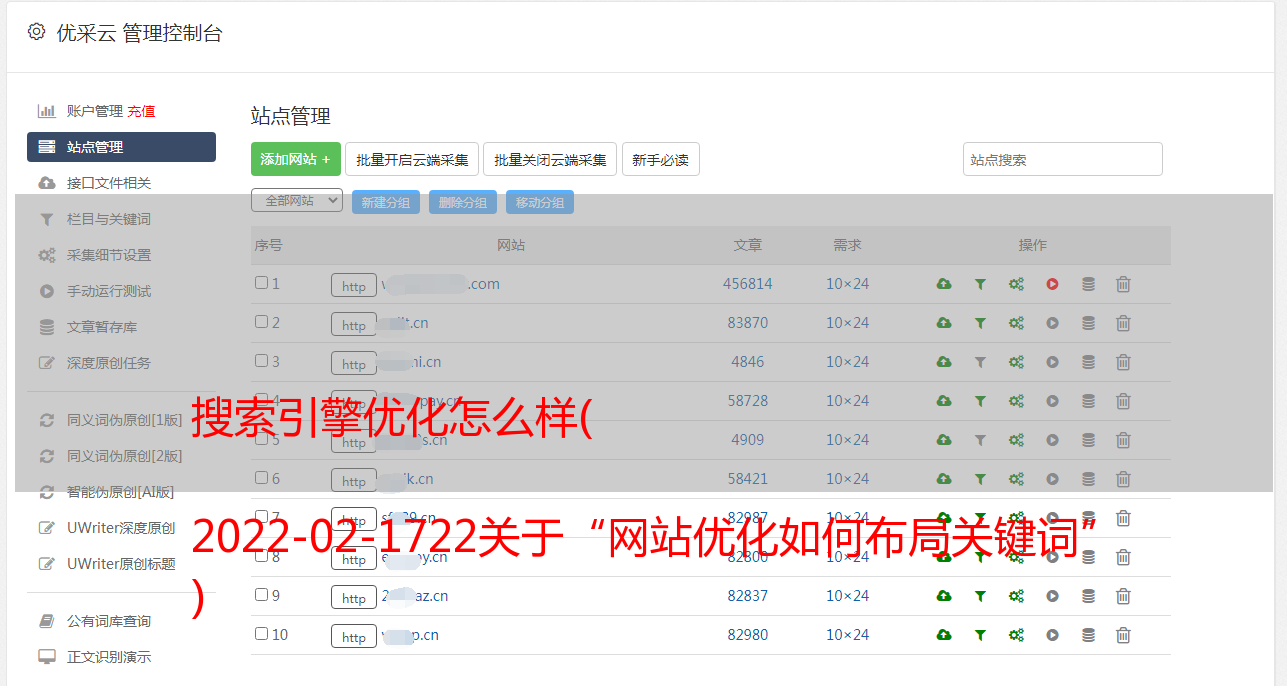Viewport: 1287px width, 686px height.
Task: Click the red run button in row 1
Action: [1052, 284]
